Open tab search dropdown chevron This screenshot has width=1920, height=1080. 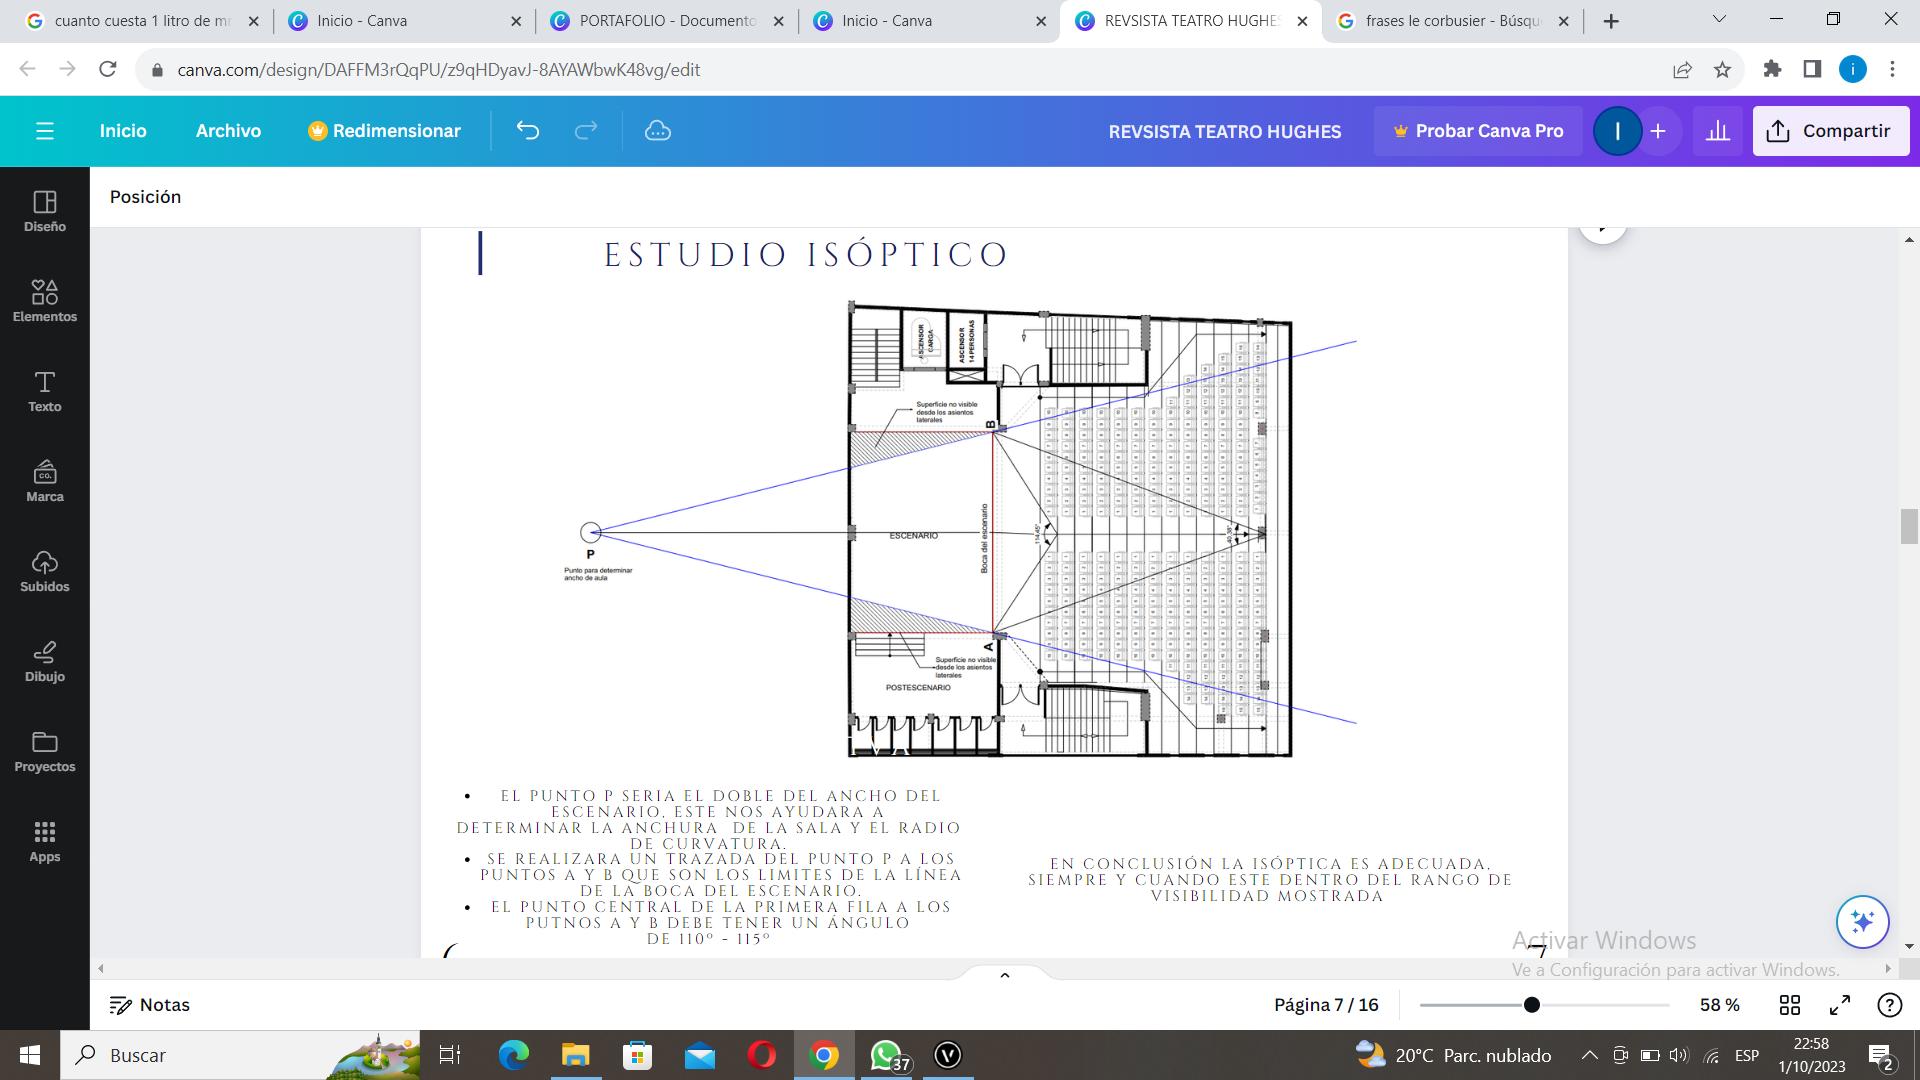[x=1719, y=19]
